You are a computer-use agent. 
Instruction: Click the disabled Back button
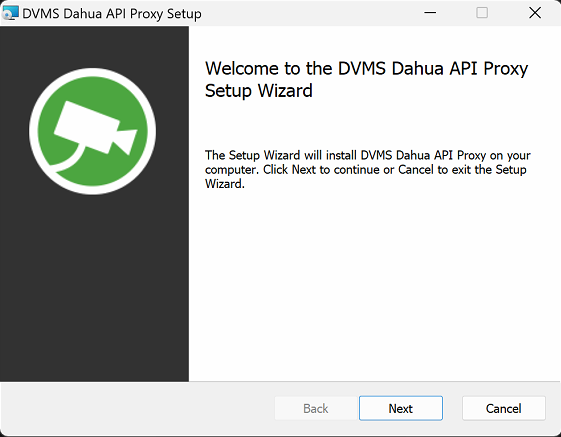316,408
